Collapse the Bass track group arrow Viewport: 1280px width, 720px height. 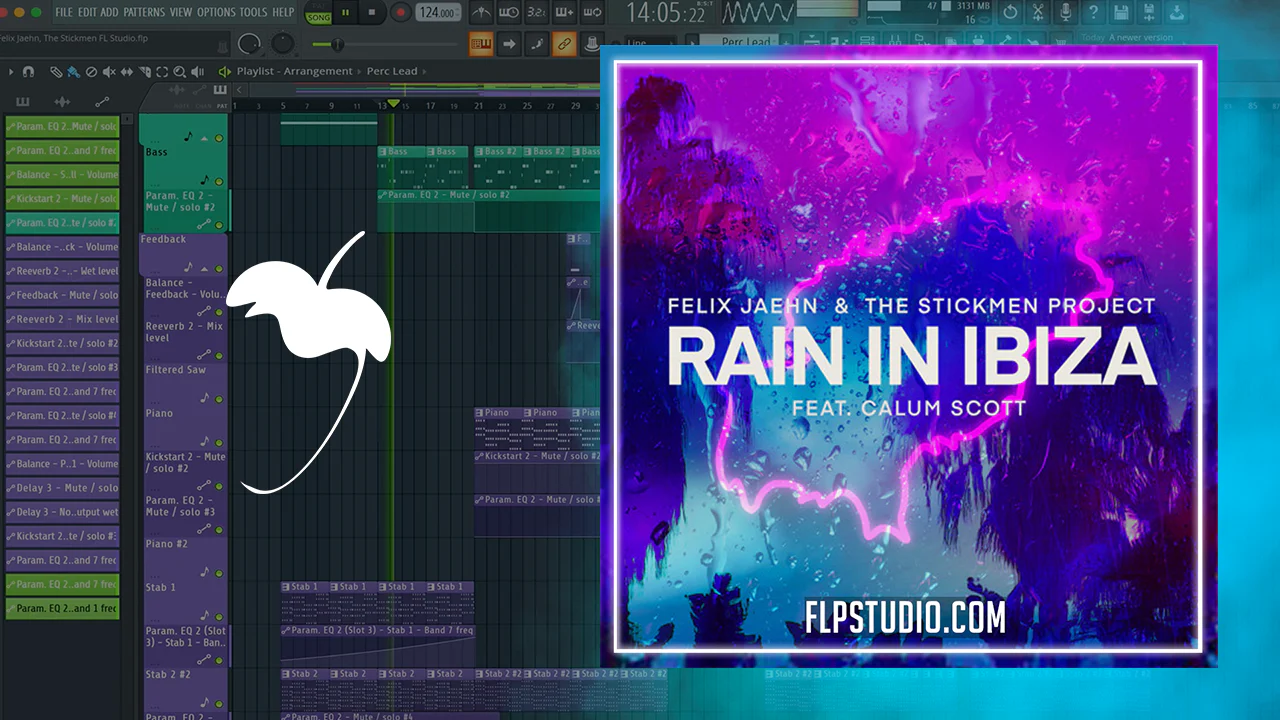click(x=206, y=138)
